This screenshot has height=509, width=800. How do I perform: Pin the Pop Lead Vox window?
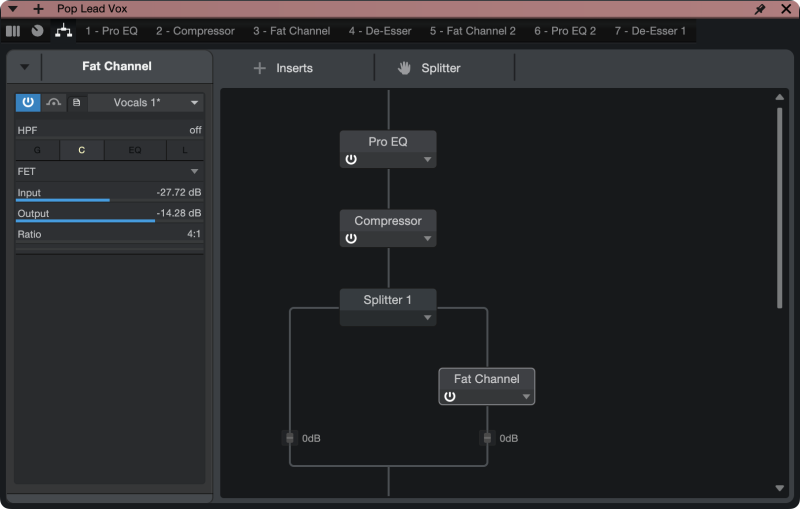[760, 9]
